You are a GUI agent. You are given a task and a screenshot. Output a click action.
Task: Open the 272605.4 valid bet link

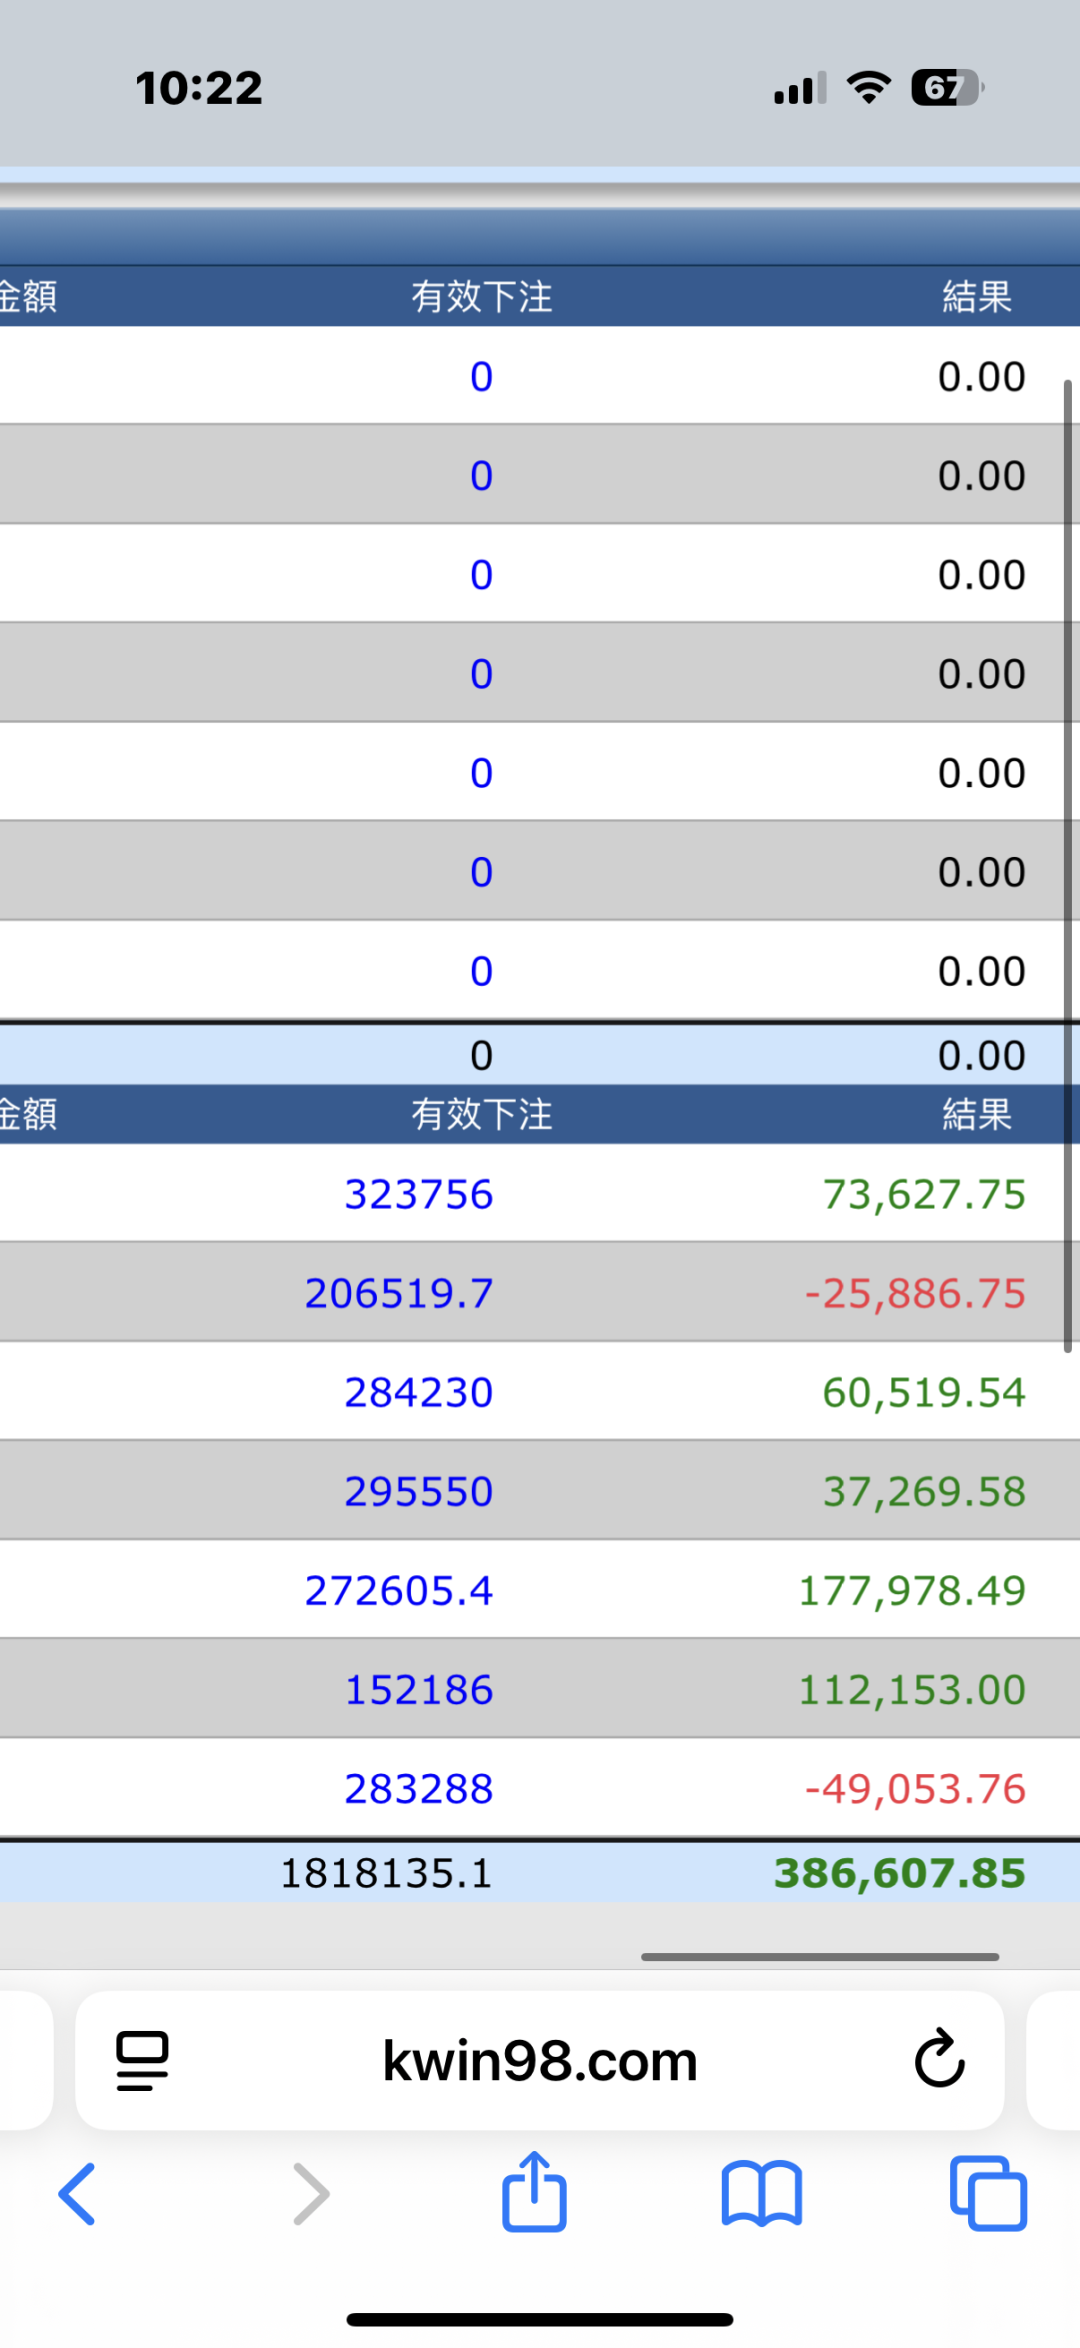[x=399, y=1590]
